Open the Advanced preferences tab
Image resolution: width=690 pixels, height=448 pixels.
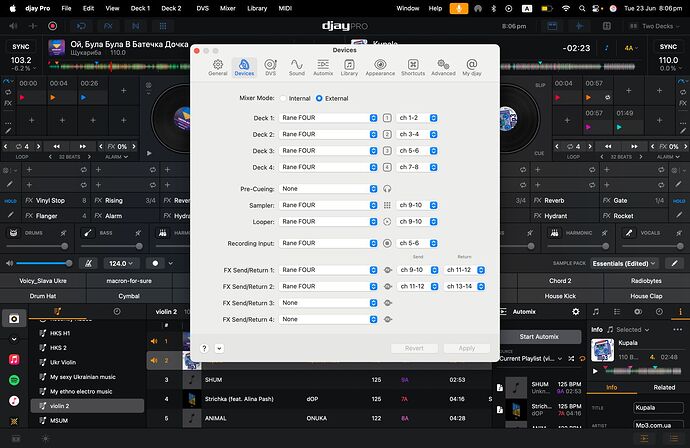443,67
